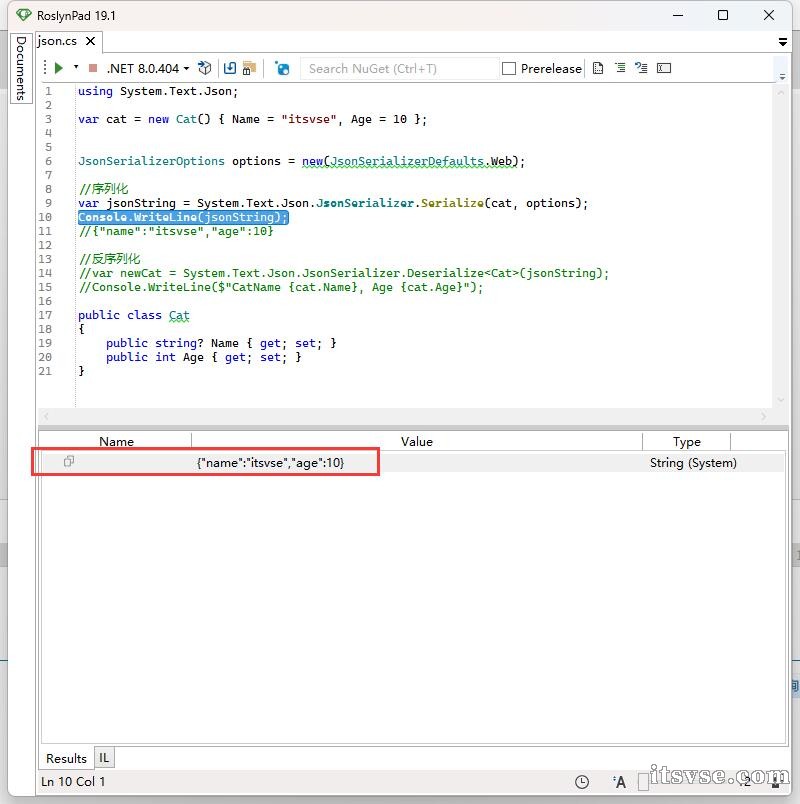Minimize the RoslynPad window
This screenshot has height=804, width=800.
tap(678, 15)
